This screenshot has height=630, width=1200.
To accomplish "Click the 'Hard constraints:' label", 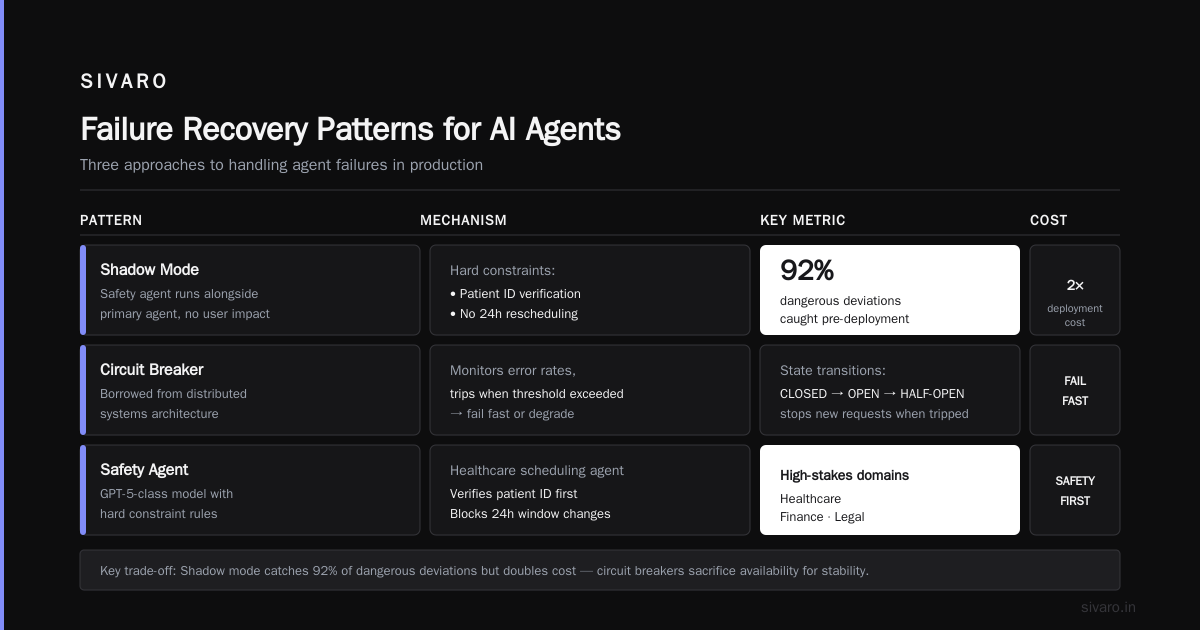I will pos(502,270).
